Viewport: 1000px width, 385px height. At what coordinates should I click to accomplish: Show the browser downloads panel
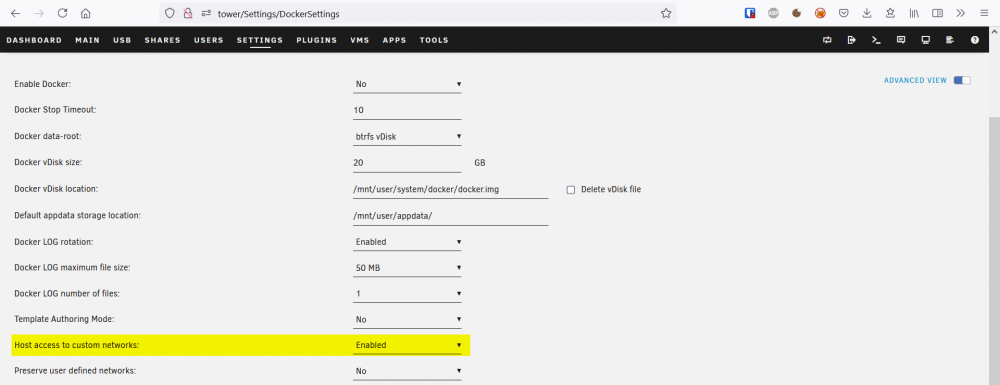(x=867, y=13)
